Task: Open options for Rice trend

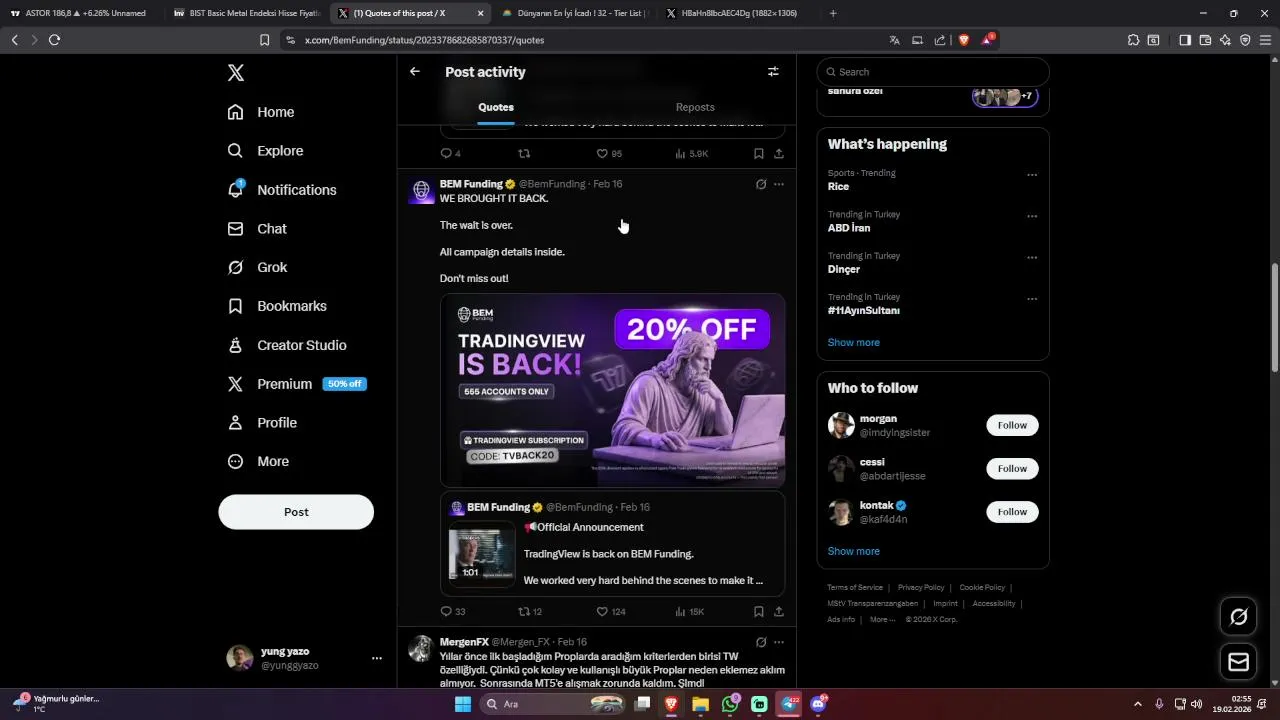Action: click(1032, 175)
